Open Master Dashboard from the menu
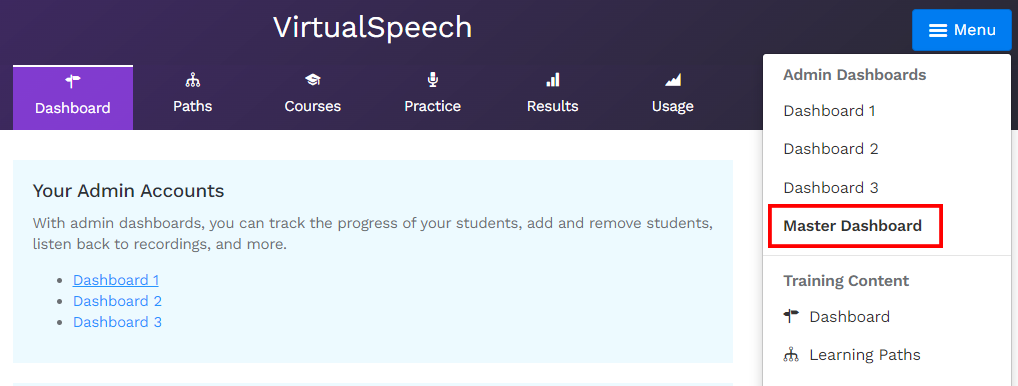Image resolution: width=1018 pixels, height=386 pixels. 852,226
